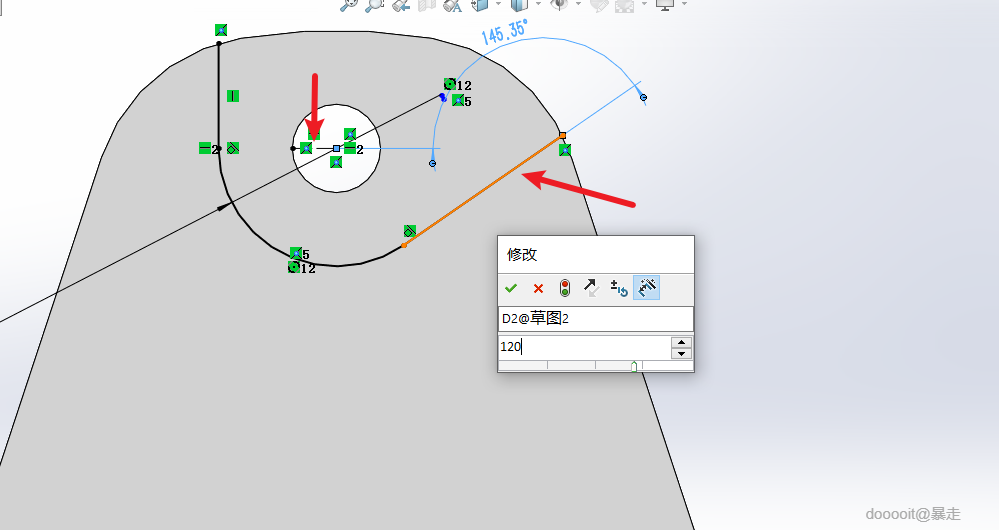
Task: Open the hide/show items eye dropdown arrow
Action: tap(579, 4)
